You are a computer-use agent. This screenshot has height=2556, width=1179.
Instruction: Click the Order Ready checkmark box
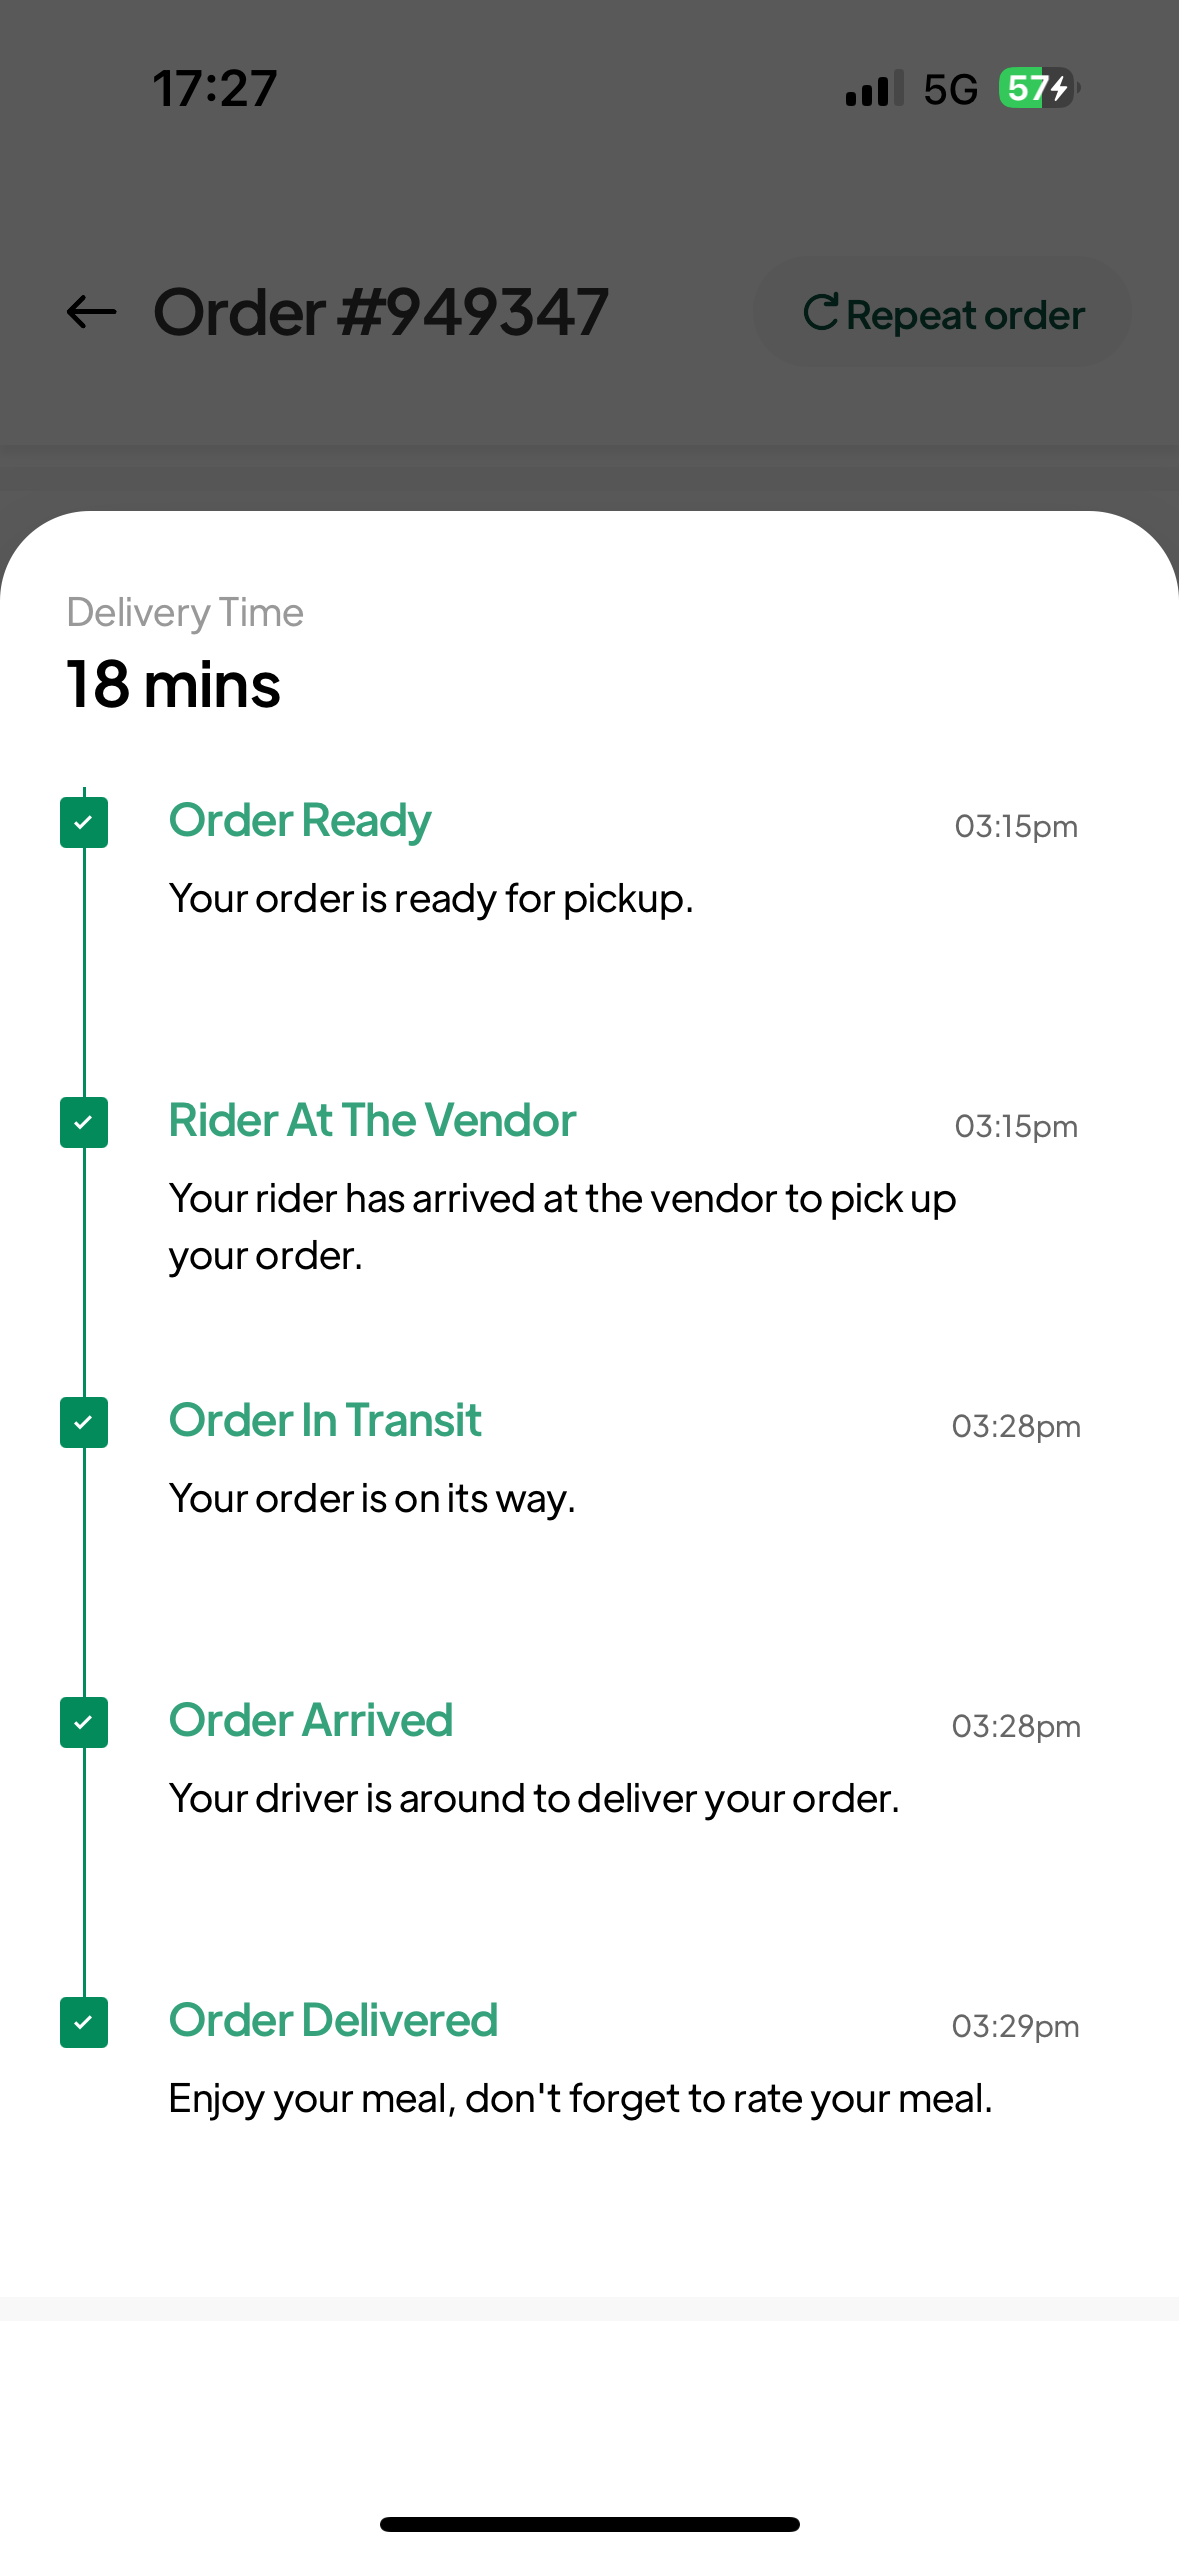(84, 823)
